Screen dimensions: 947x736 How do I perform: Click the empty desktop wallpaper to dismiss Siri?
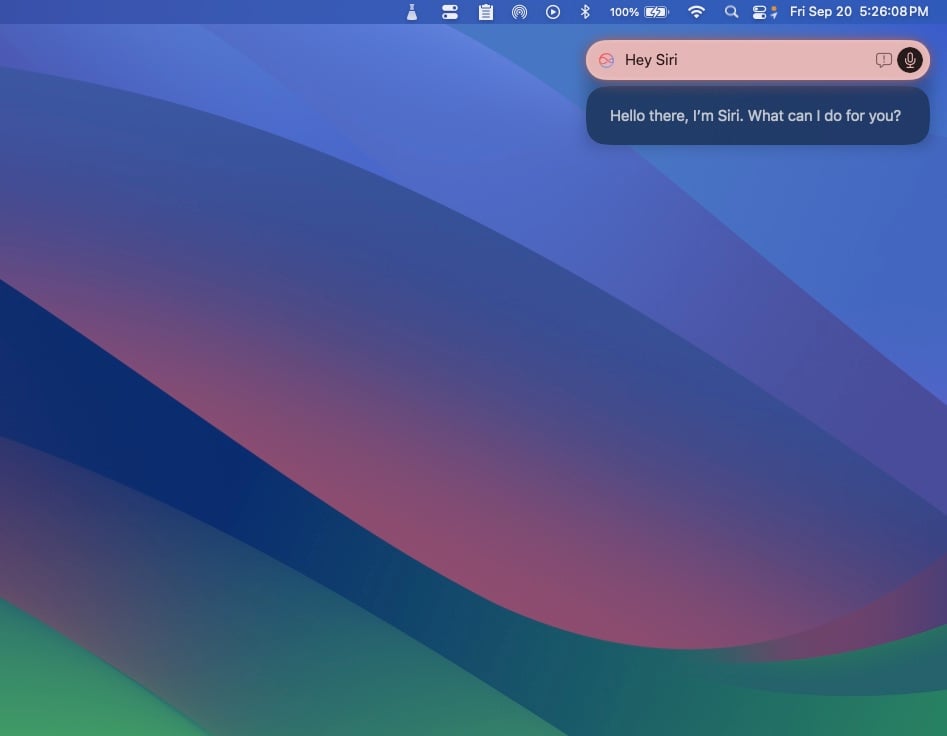click(x=300, y=400)
